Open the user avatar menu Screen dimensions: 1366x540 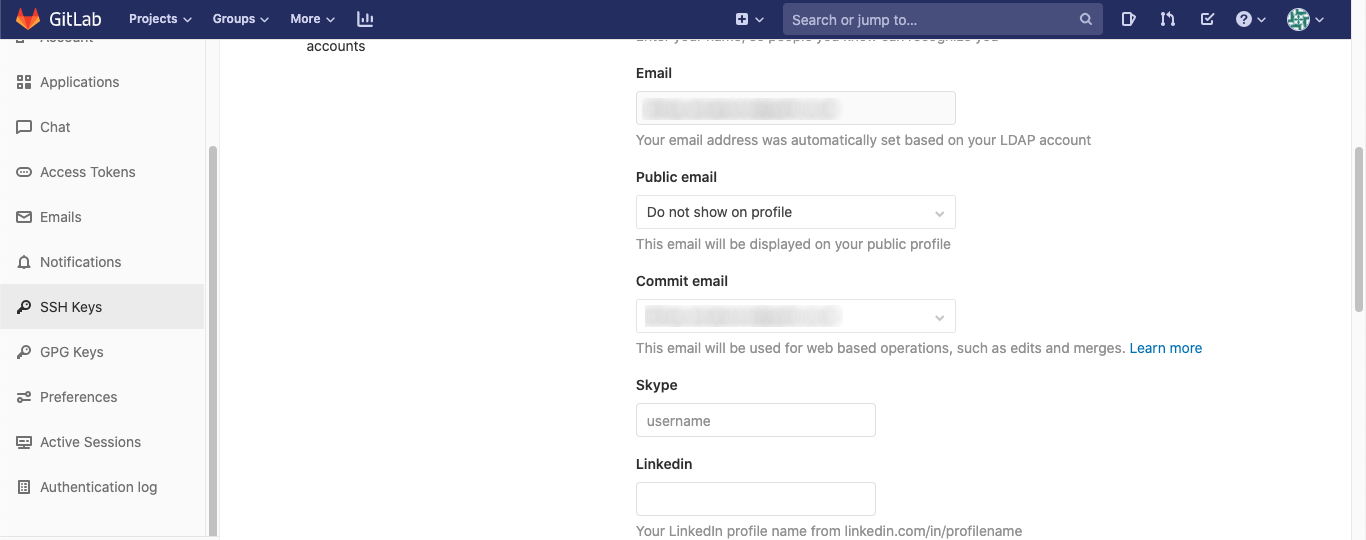(1305, 19)
